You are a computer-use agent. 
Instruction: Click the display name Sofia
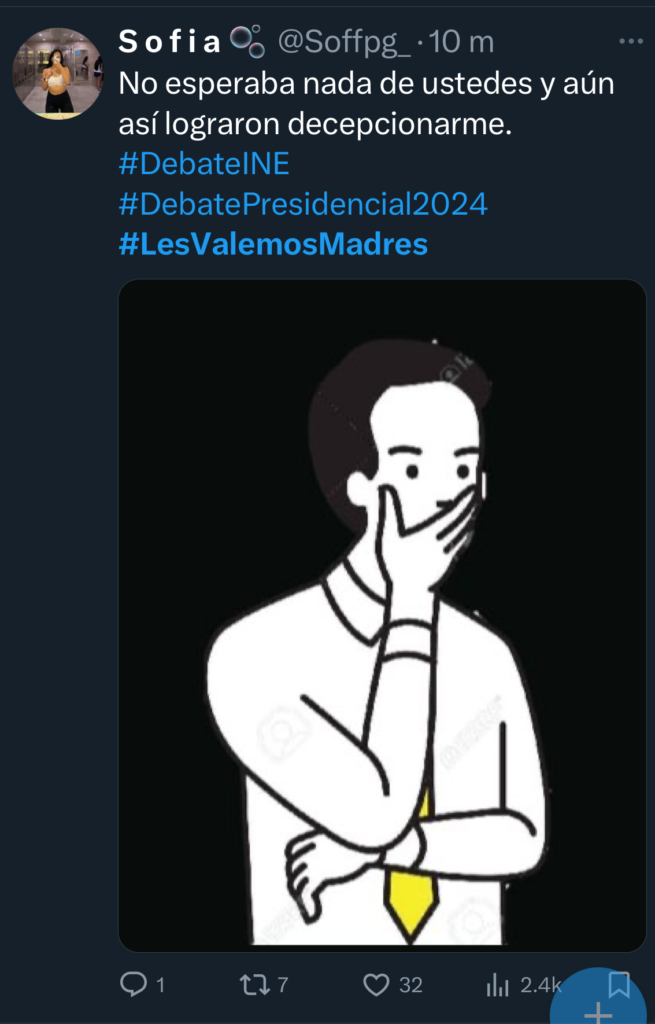[170, 41]
